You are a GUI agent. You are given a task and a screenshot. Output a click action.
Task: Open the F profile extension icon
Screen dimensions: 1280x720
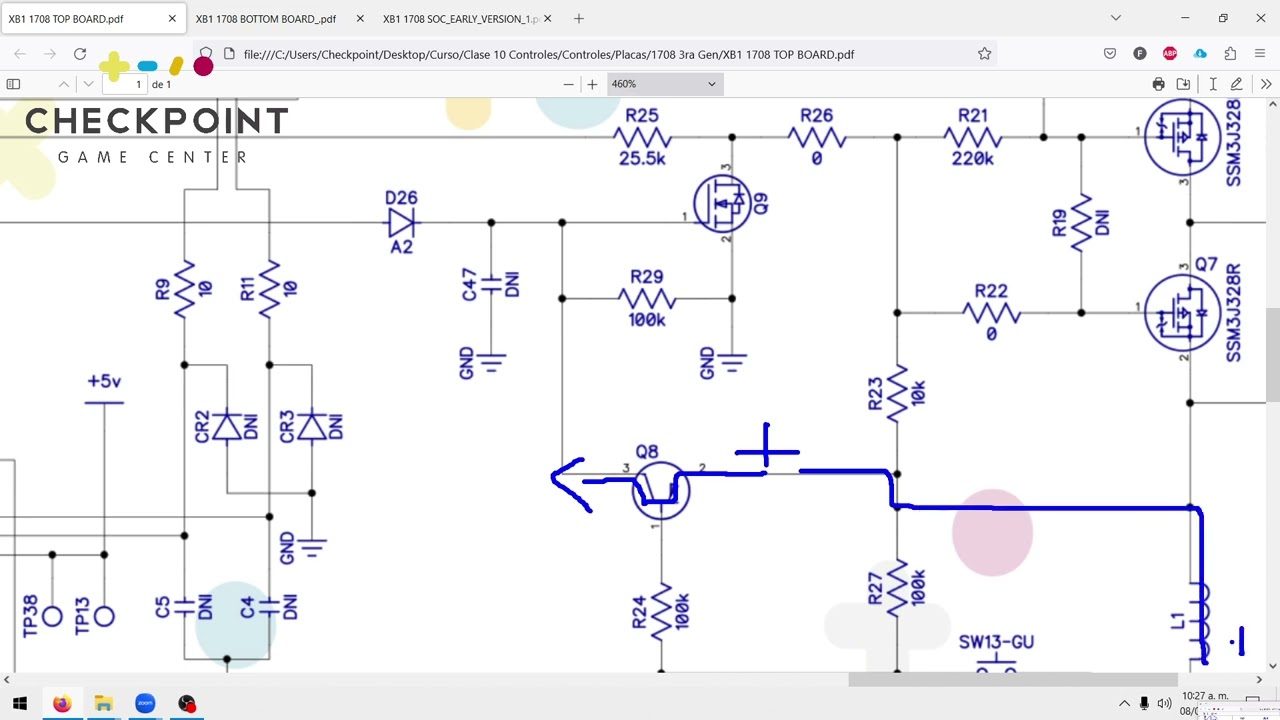click(x=1140, y=54)
